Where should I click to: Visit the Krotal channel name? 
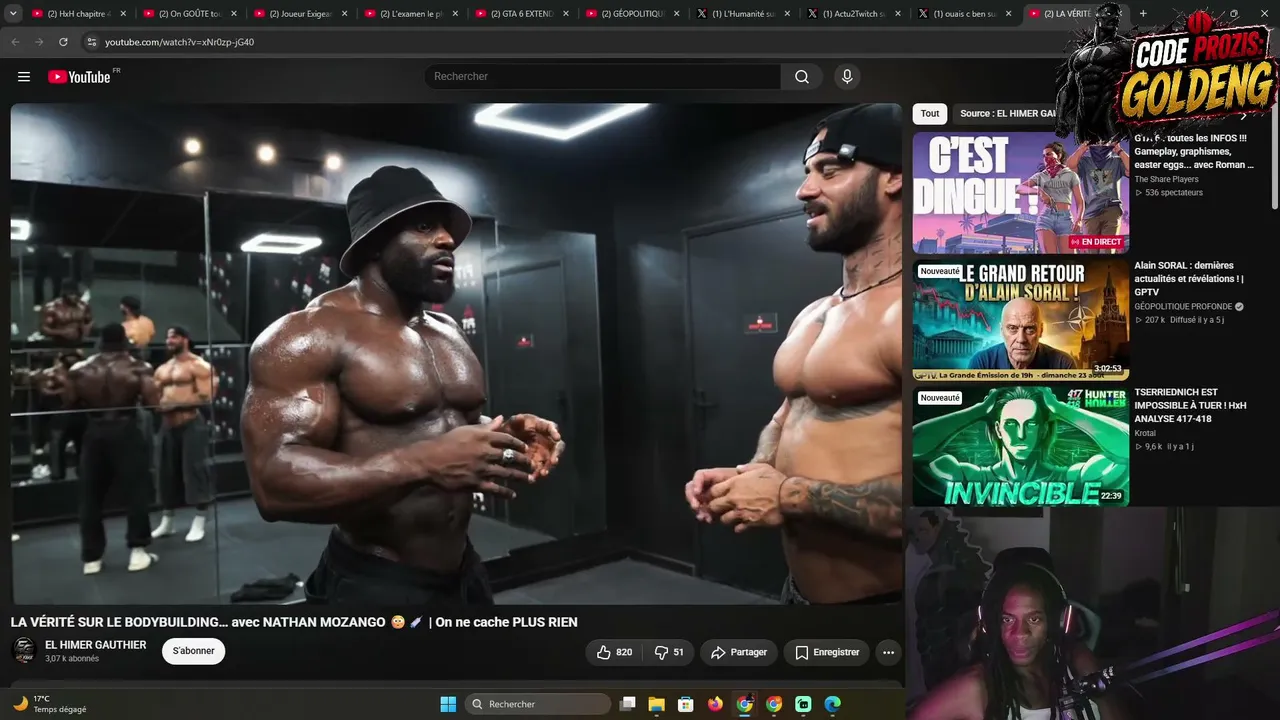pos(1145,433)
